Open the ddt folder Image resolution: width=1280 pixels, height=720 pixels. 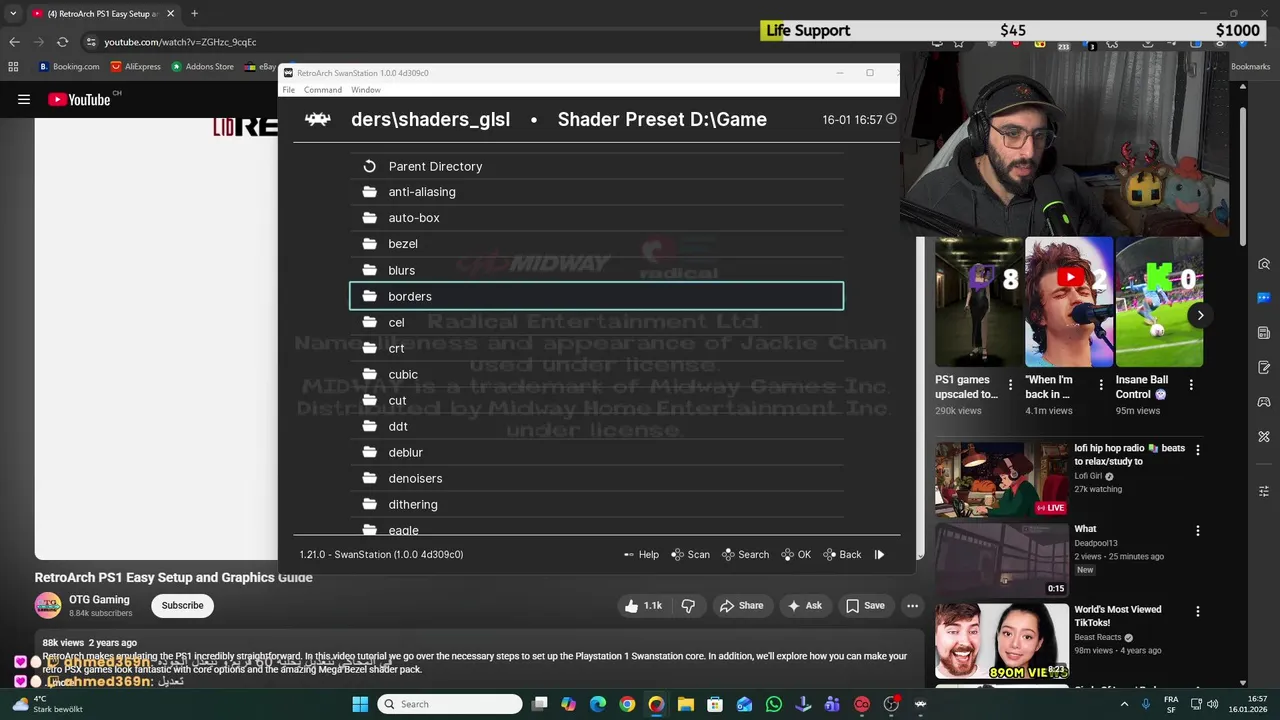[596, 426]
